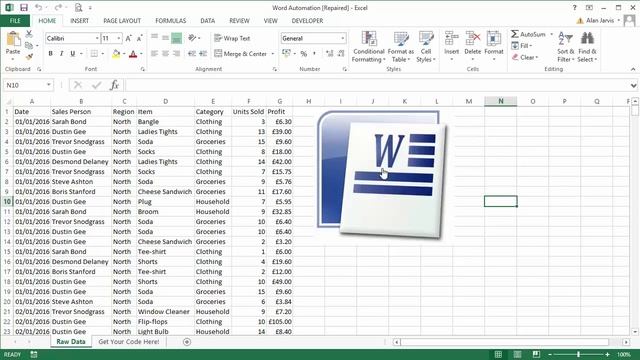Open the font size dropdown
Screen dimensions: 640x360
point(119,38)
